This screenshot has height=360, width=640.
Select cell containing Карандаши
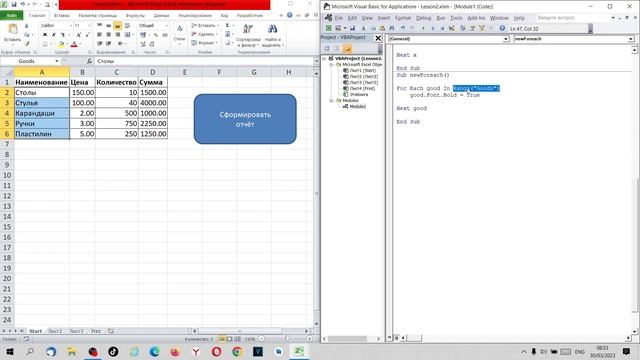click(42, 113)
